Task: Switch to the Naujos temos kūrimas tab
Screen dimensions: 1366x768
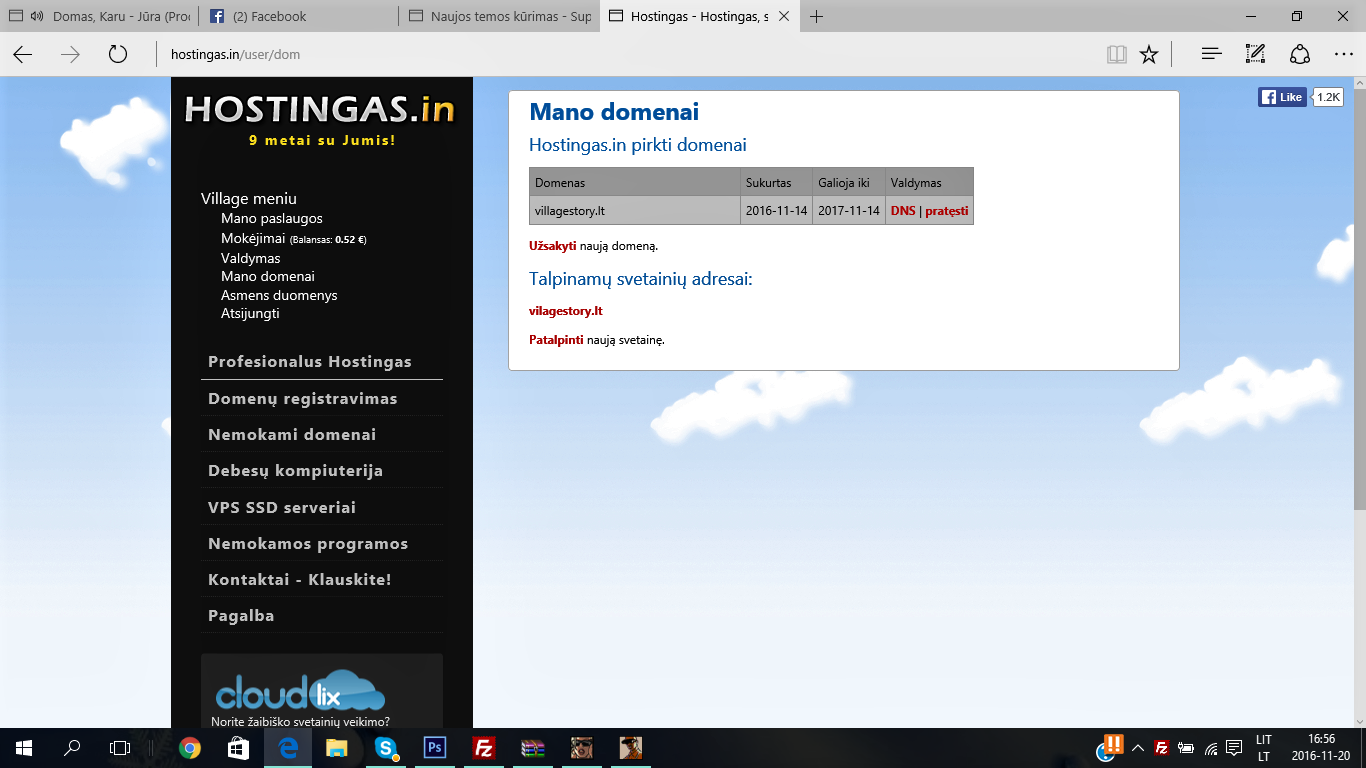Action: coord(499,16)
